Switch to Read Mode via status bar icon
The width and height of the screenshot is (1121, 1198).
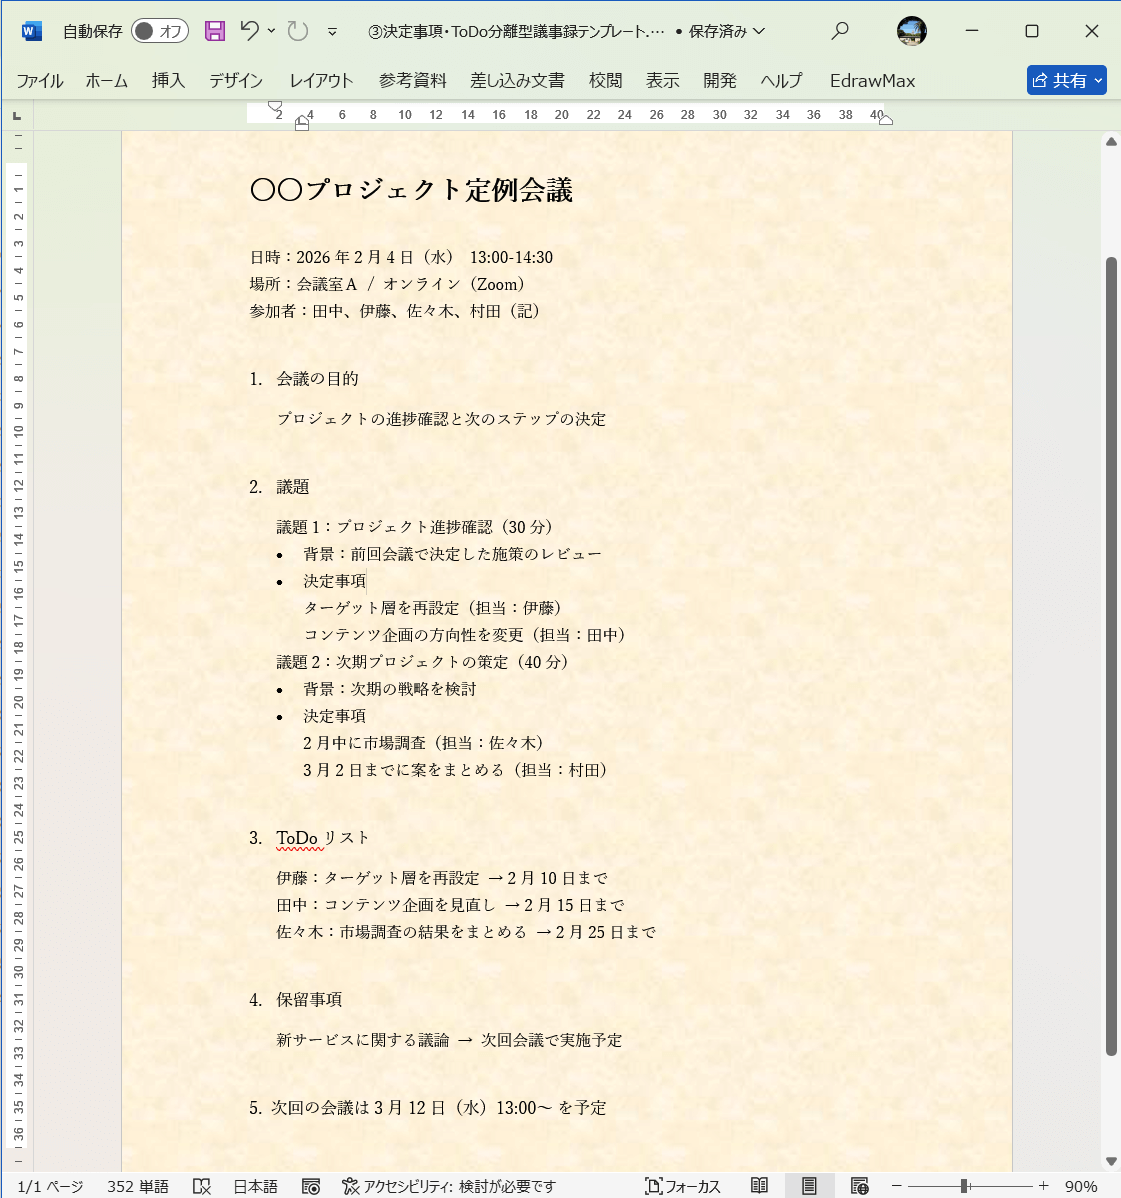pos(759,1186)
